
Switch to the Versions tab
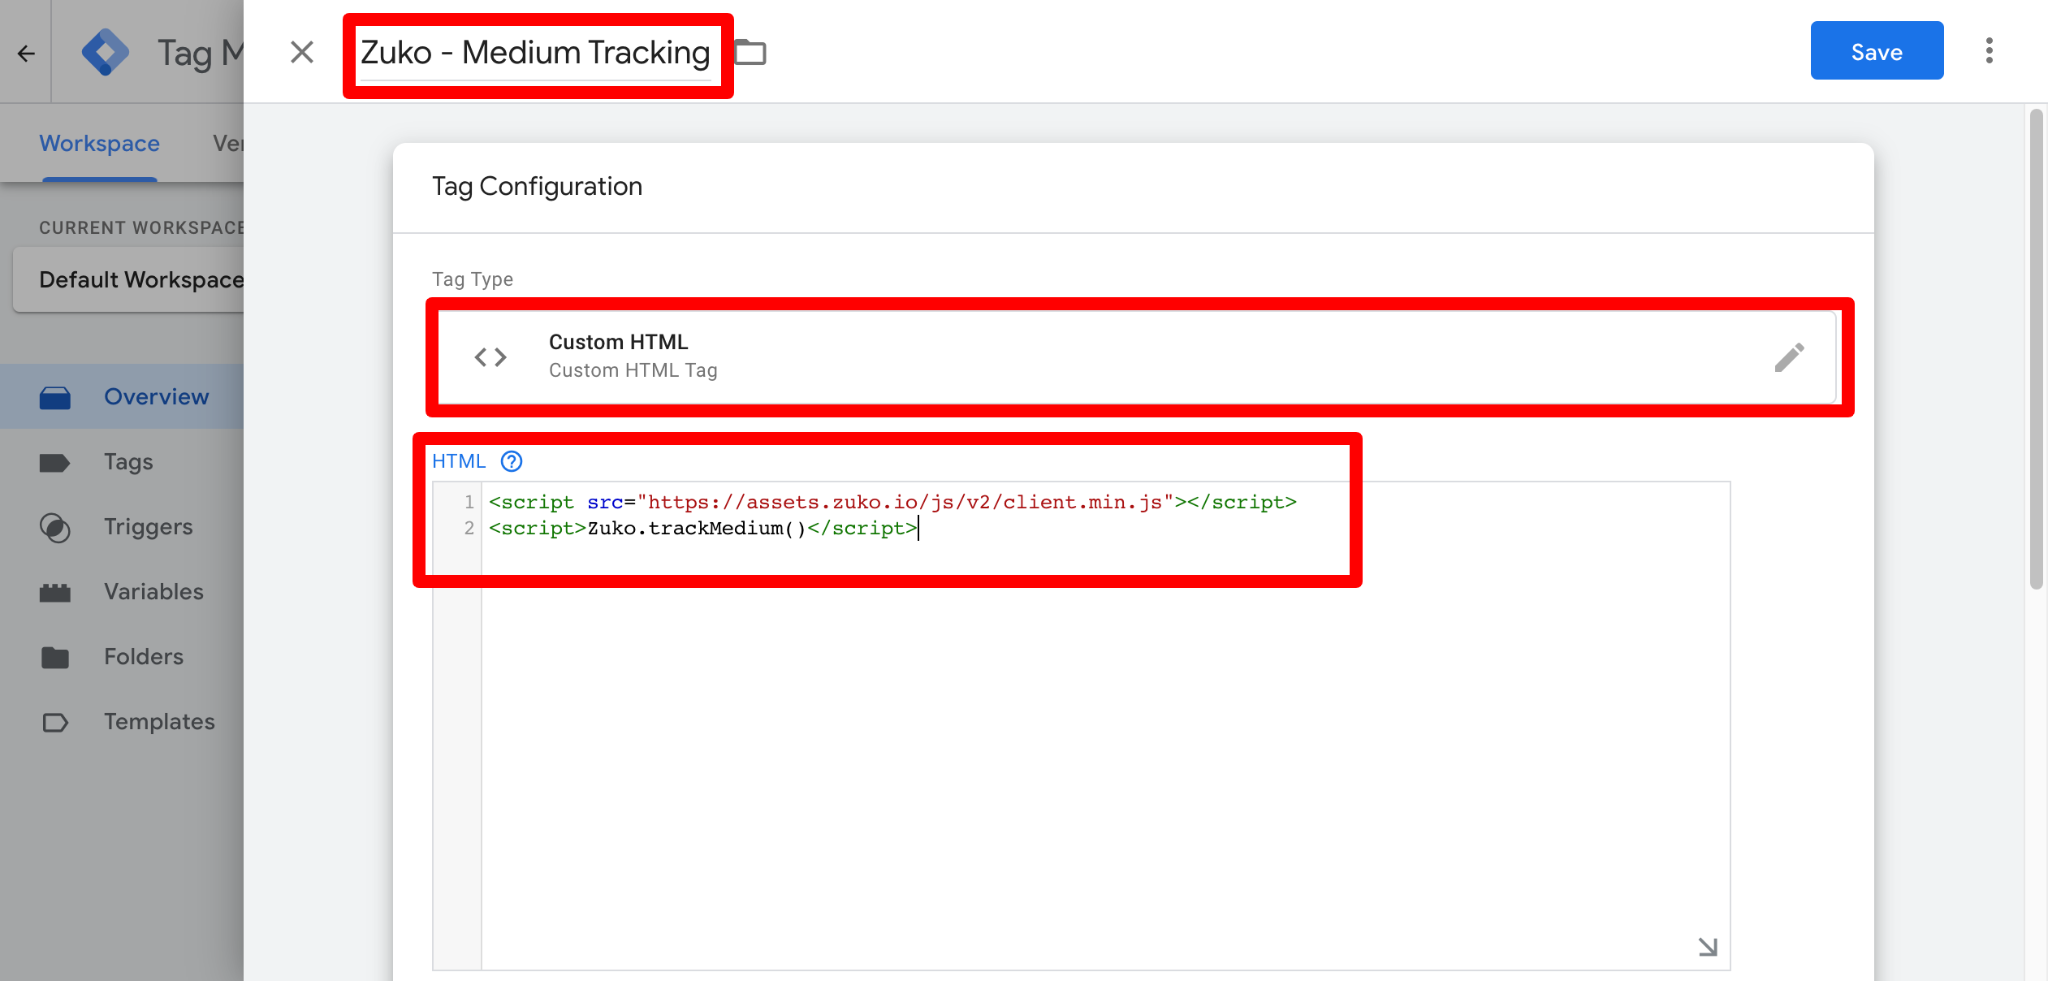point(233,143)
